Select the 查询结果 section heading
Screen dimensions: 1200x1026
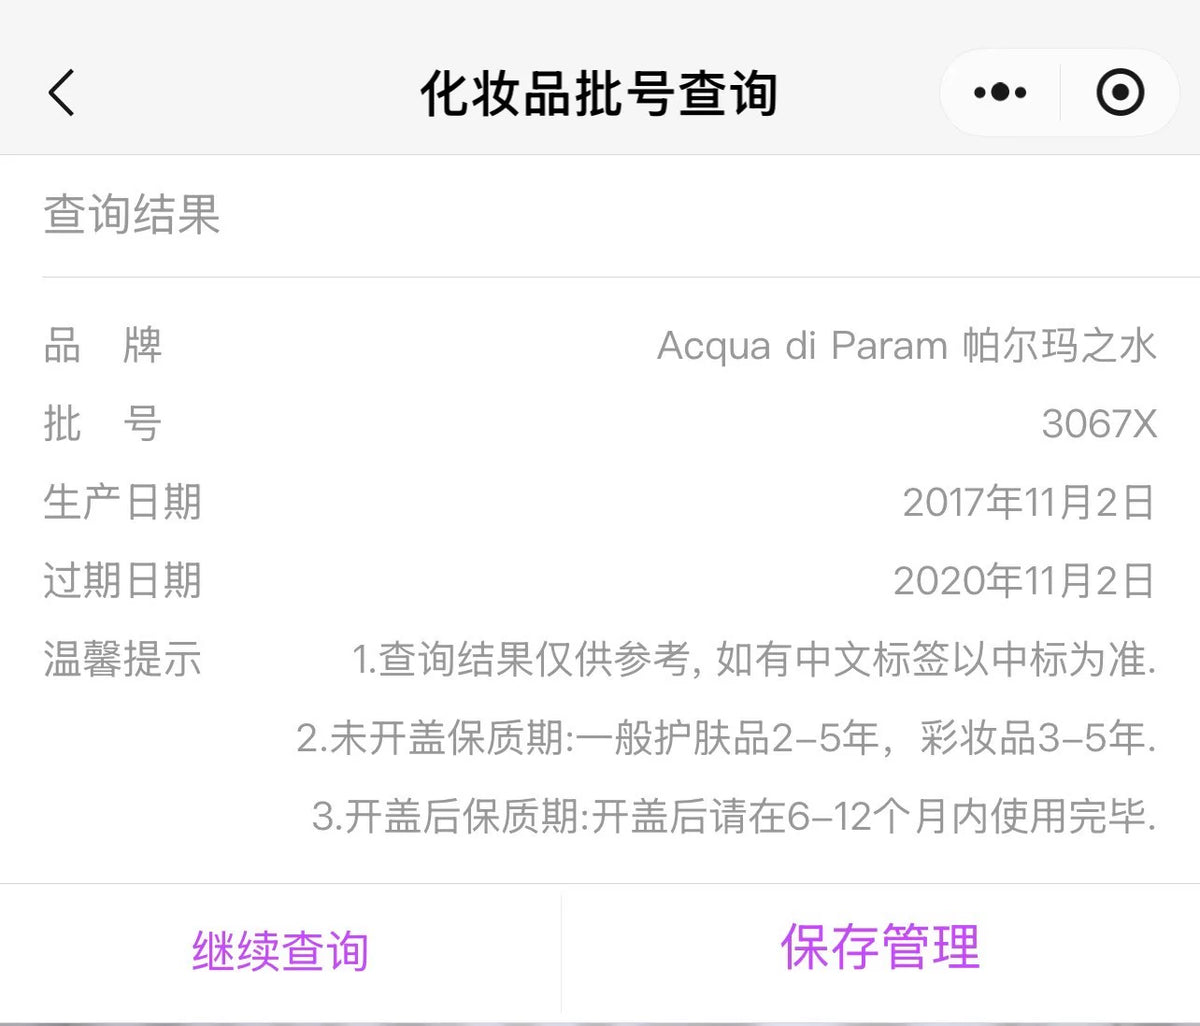[131, 215]
